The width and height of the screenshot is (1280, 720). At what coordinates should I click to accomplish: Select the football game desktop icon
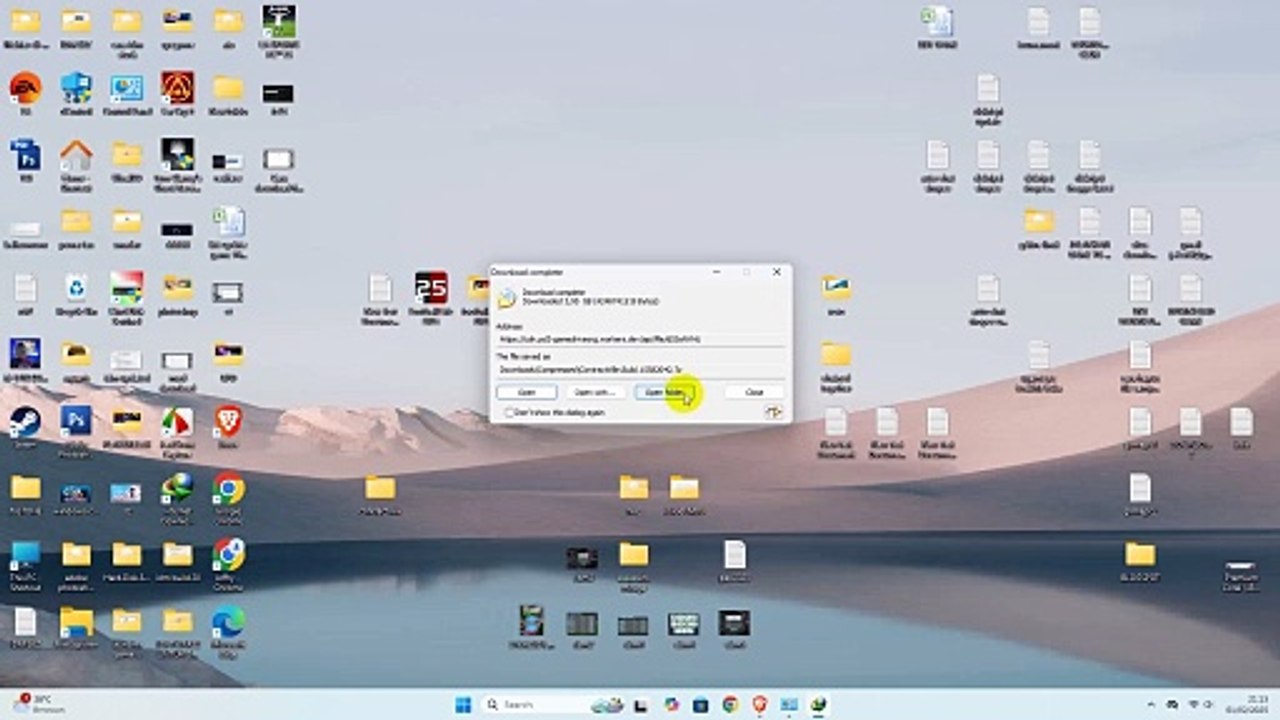(x=279, y=21)
